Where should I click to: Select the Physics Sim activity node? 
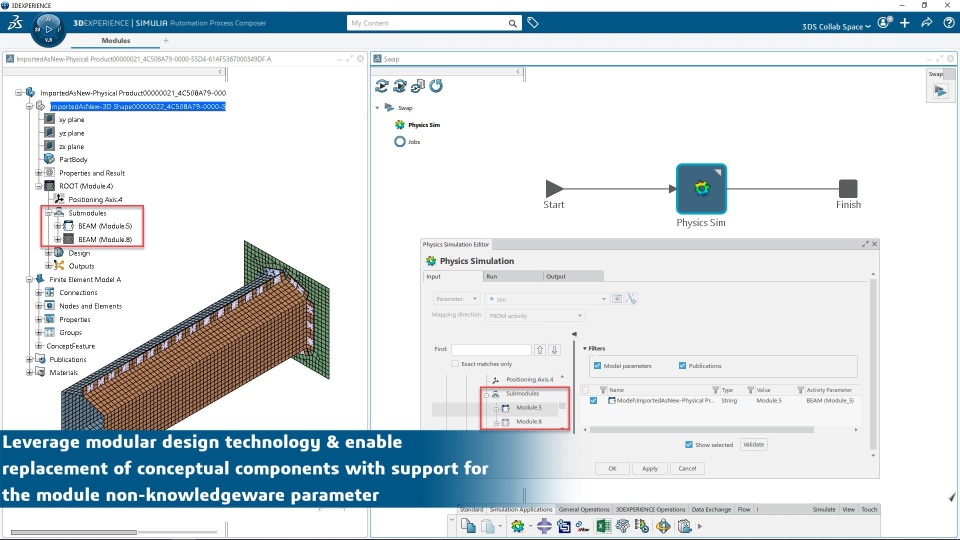(x=702, y=189)
